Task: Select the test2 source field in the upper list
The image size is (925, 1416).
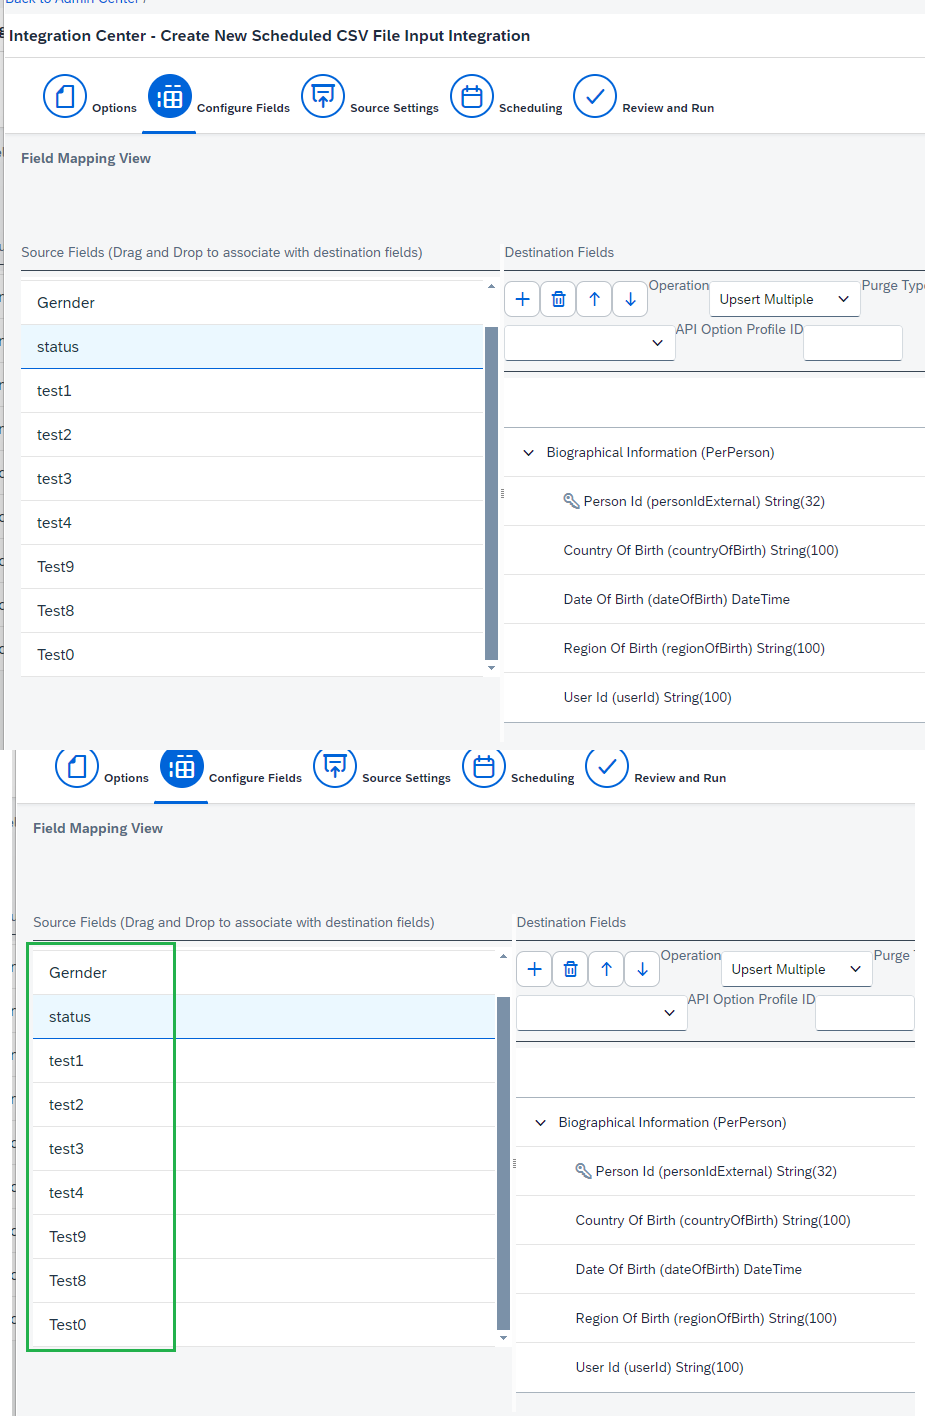Action: [252, 435]
